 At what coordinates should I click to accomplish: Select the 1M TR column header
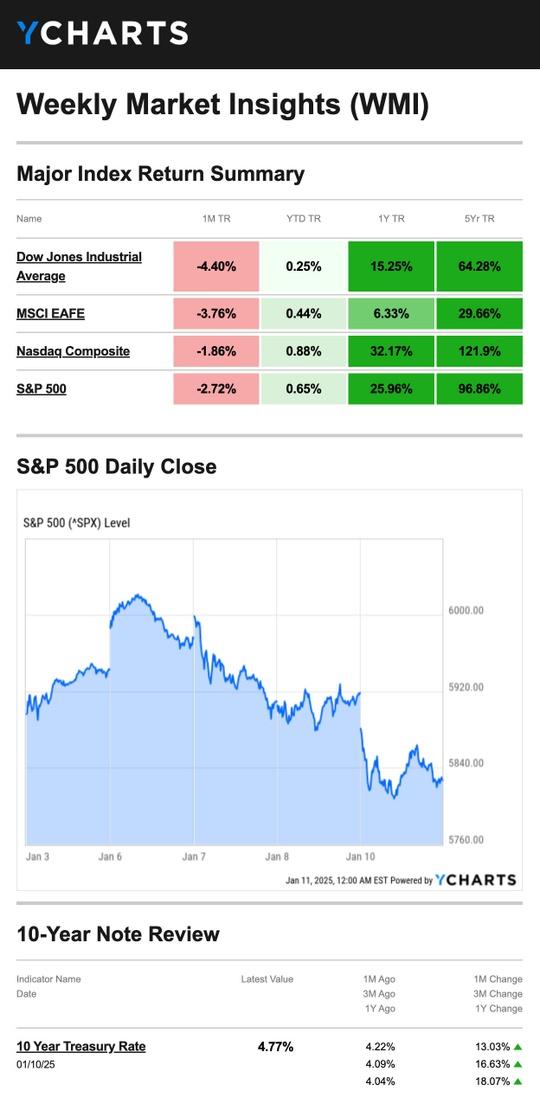coord(216,219)
